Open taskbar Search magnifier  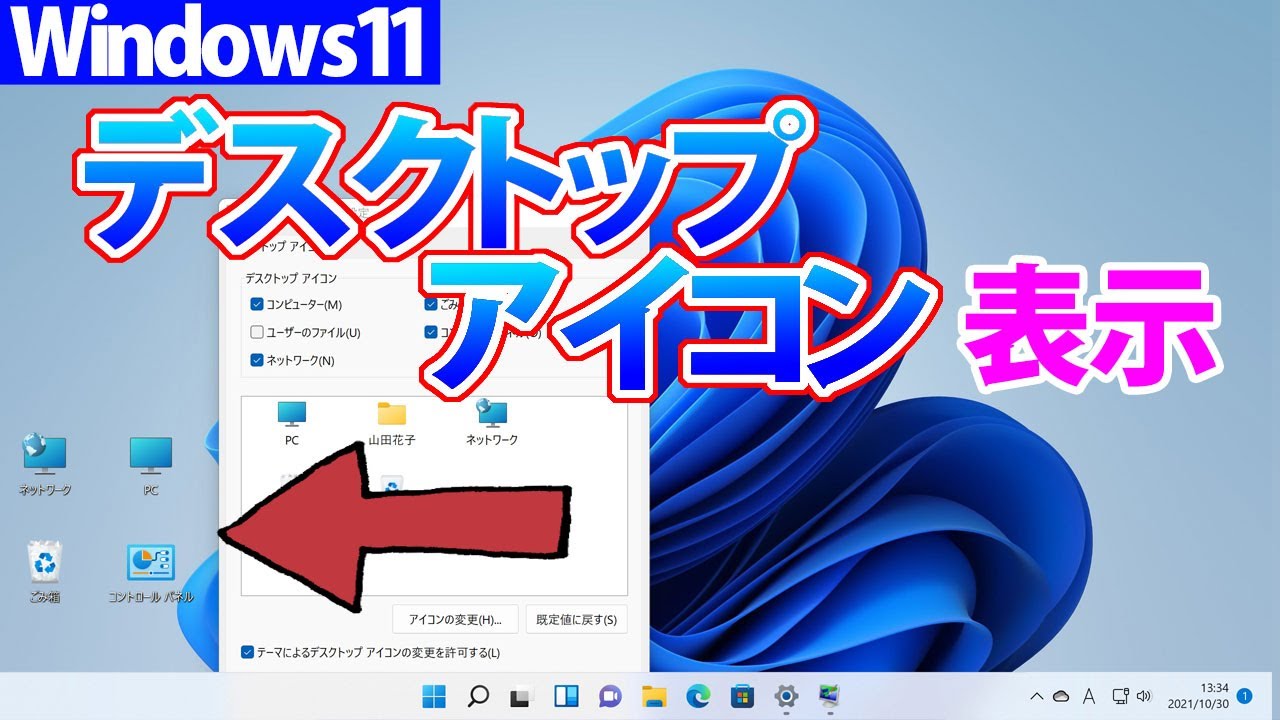coord(478,696)
